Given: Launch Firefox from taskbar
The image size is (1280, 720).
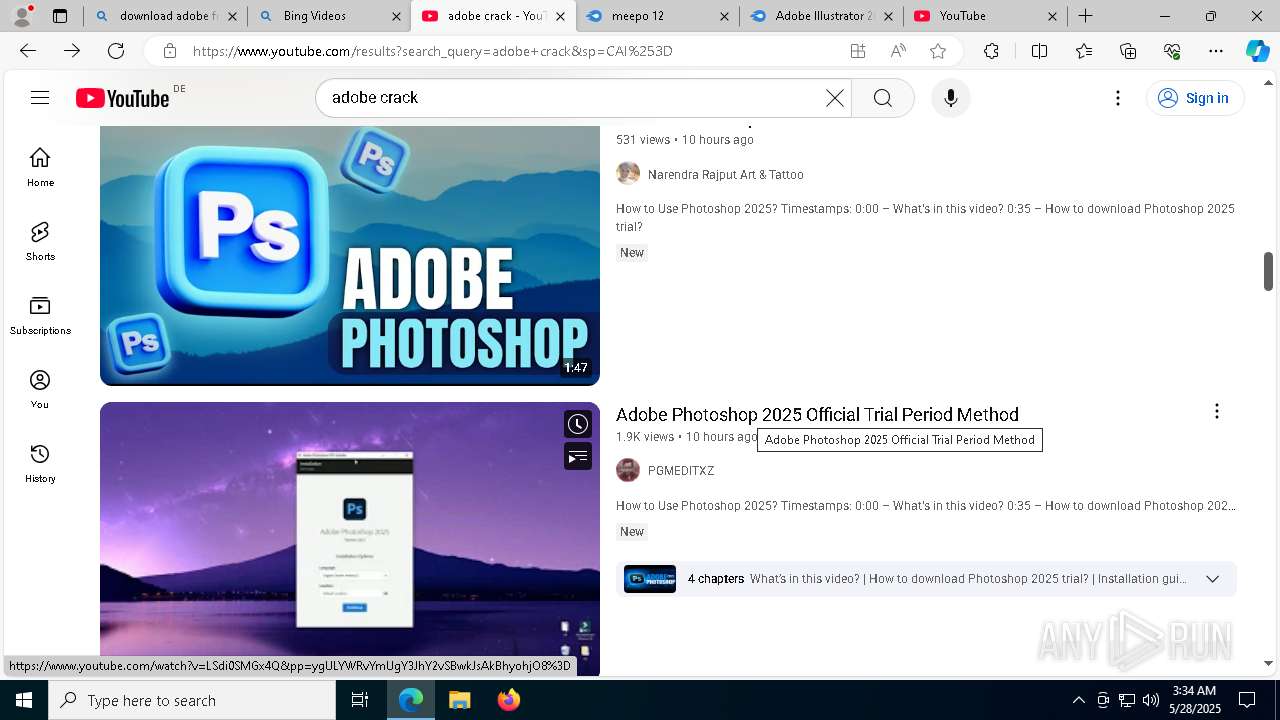Looking at the screenshot, I should tap(508, 700).
